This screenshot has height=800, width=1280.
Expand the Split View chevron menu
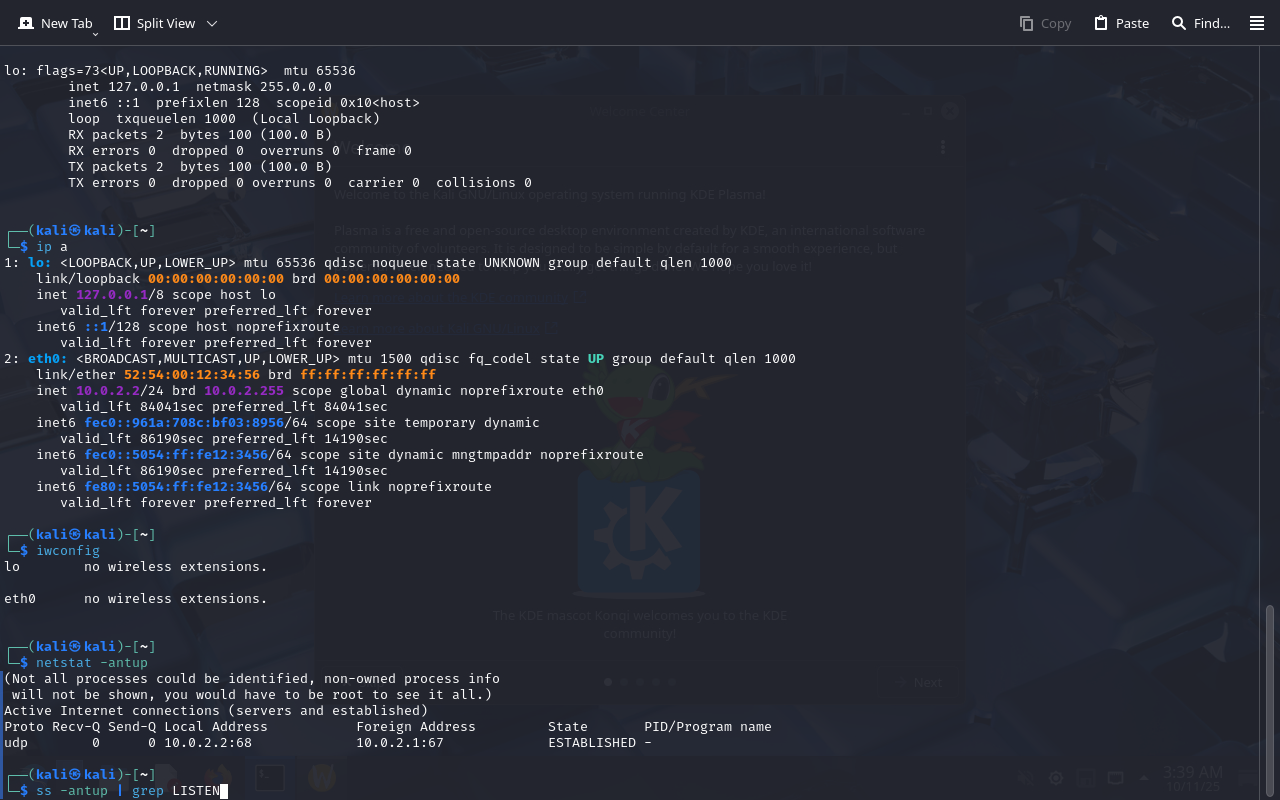click(x=211, y=23)
